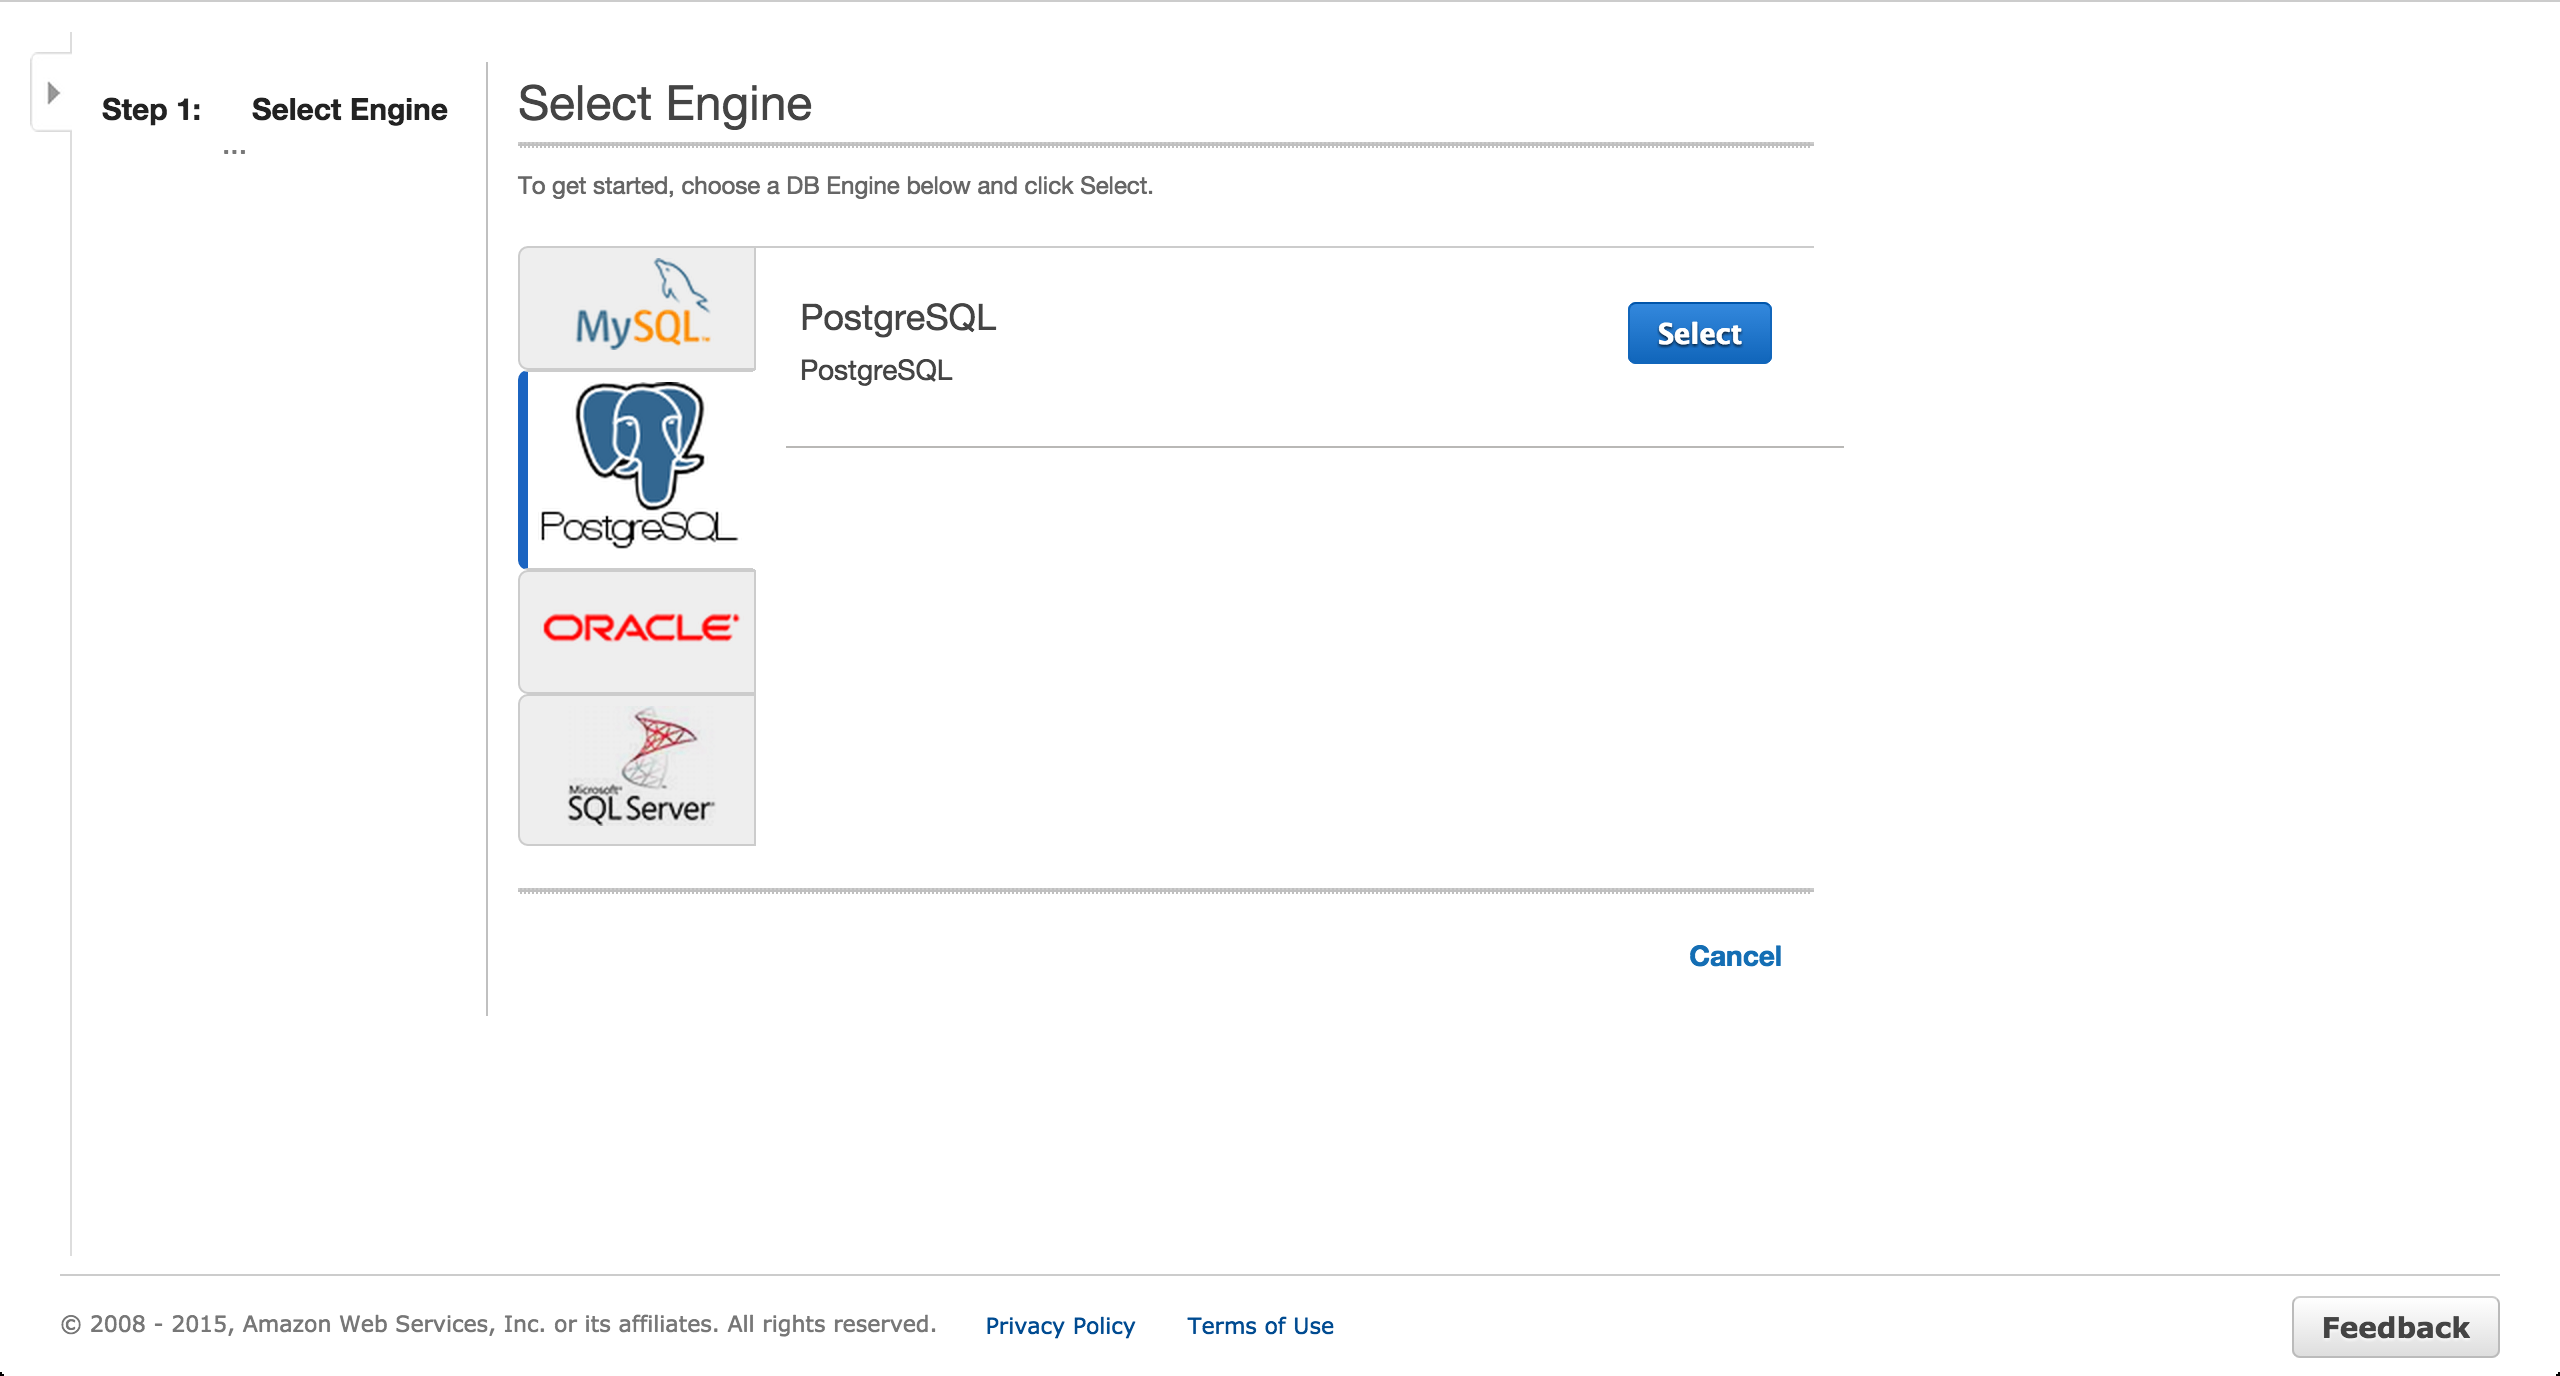Screen dimensions: 2560x1376
Task: Click the Feedback button
Action: click(2394, 1327)
